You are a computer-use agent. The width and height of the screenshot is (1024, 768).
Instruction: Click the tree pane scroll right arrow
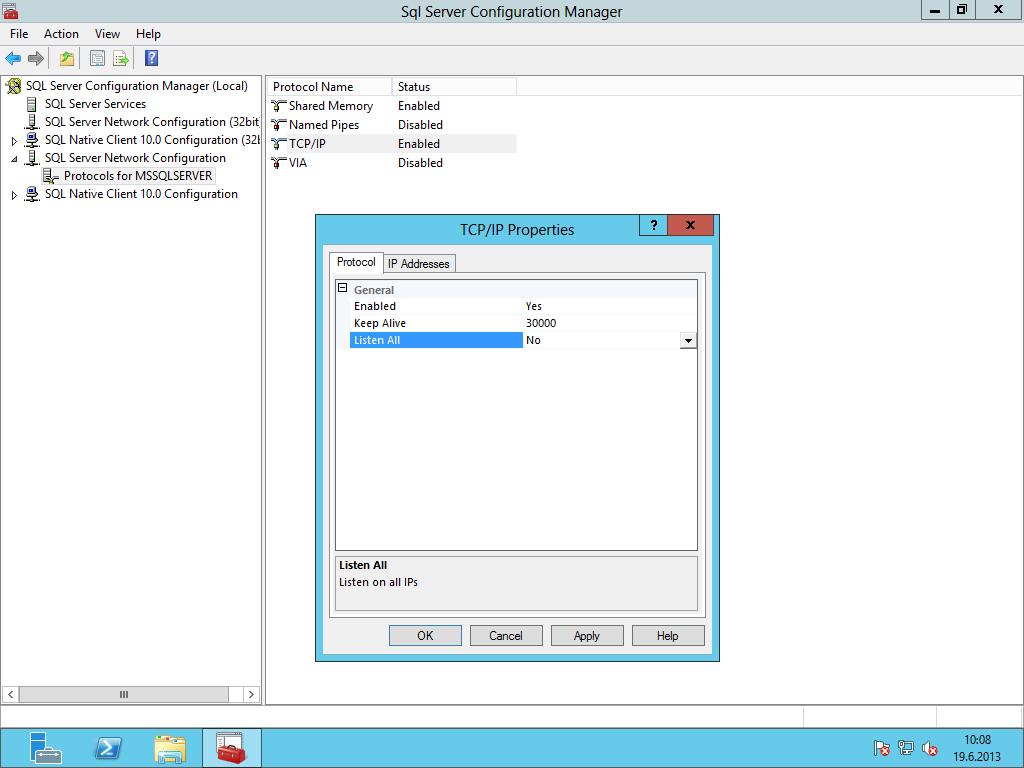click(251, 694)
